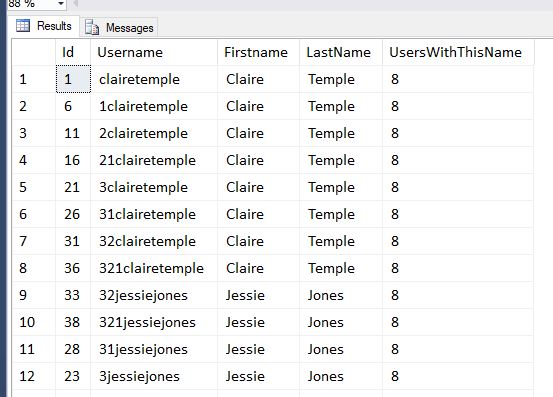Click the UsersWithThisName column header
Screen dimensions: 553x397
click(x=458, y=53)
